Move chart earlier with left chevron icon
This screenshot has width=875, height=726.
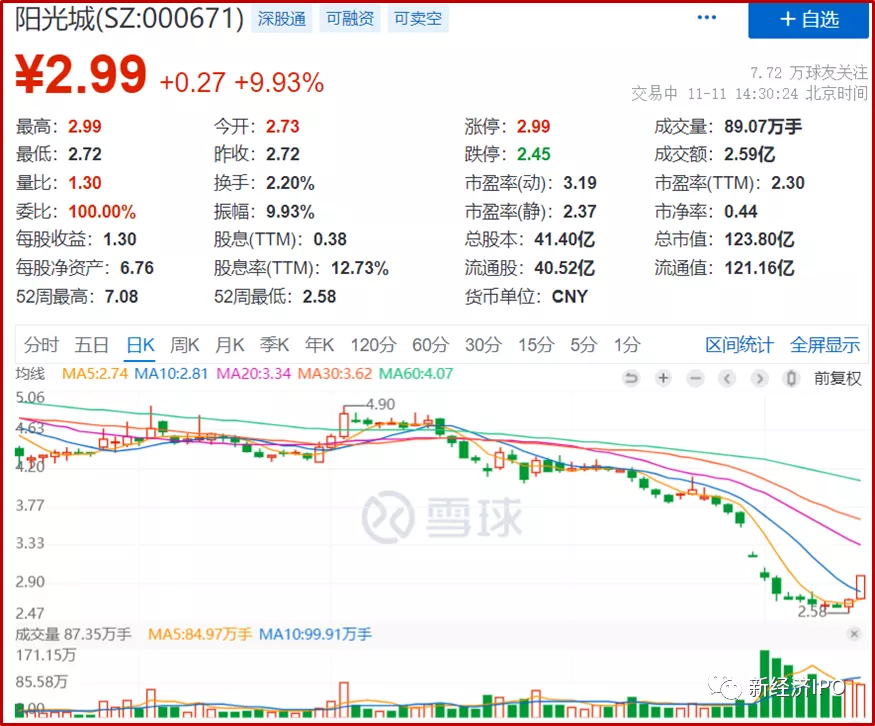tap(727, 379)
